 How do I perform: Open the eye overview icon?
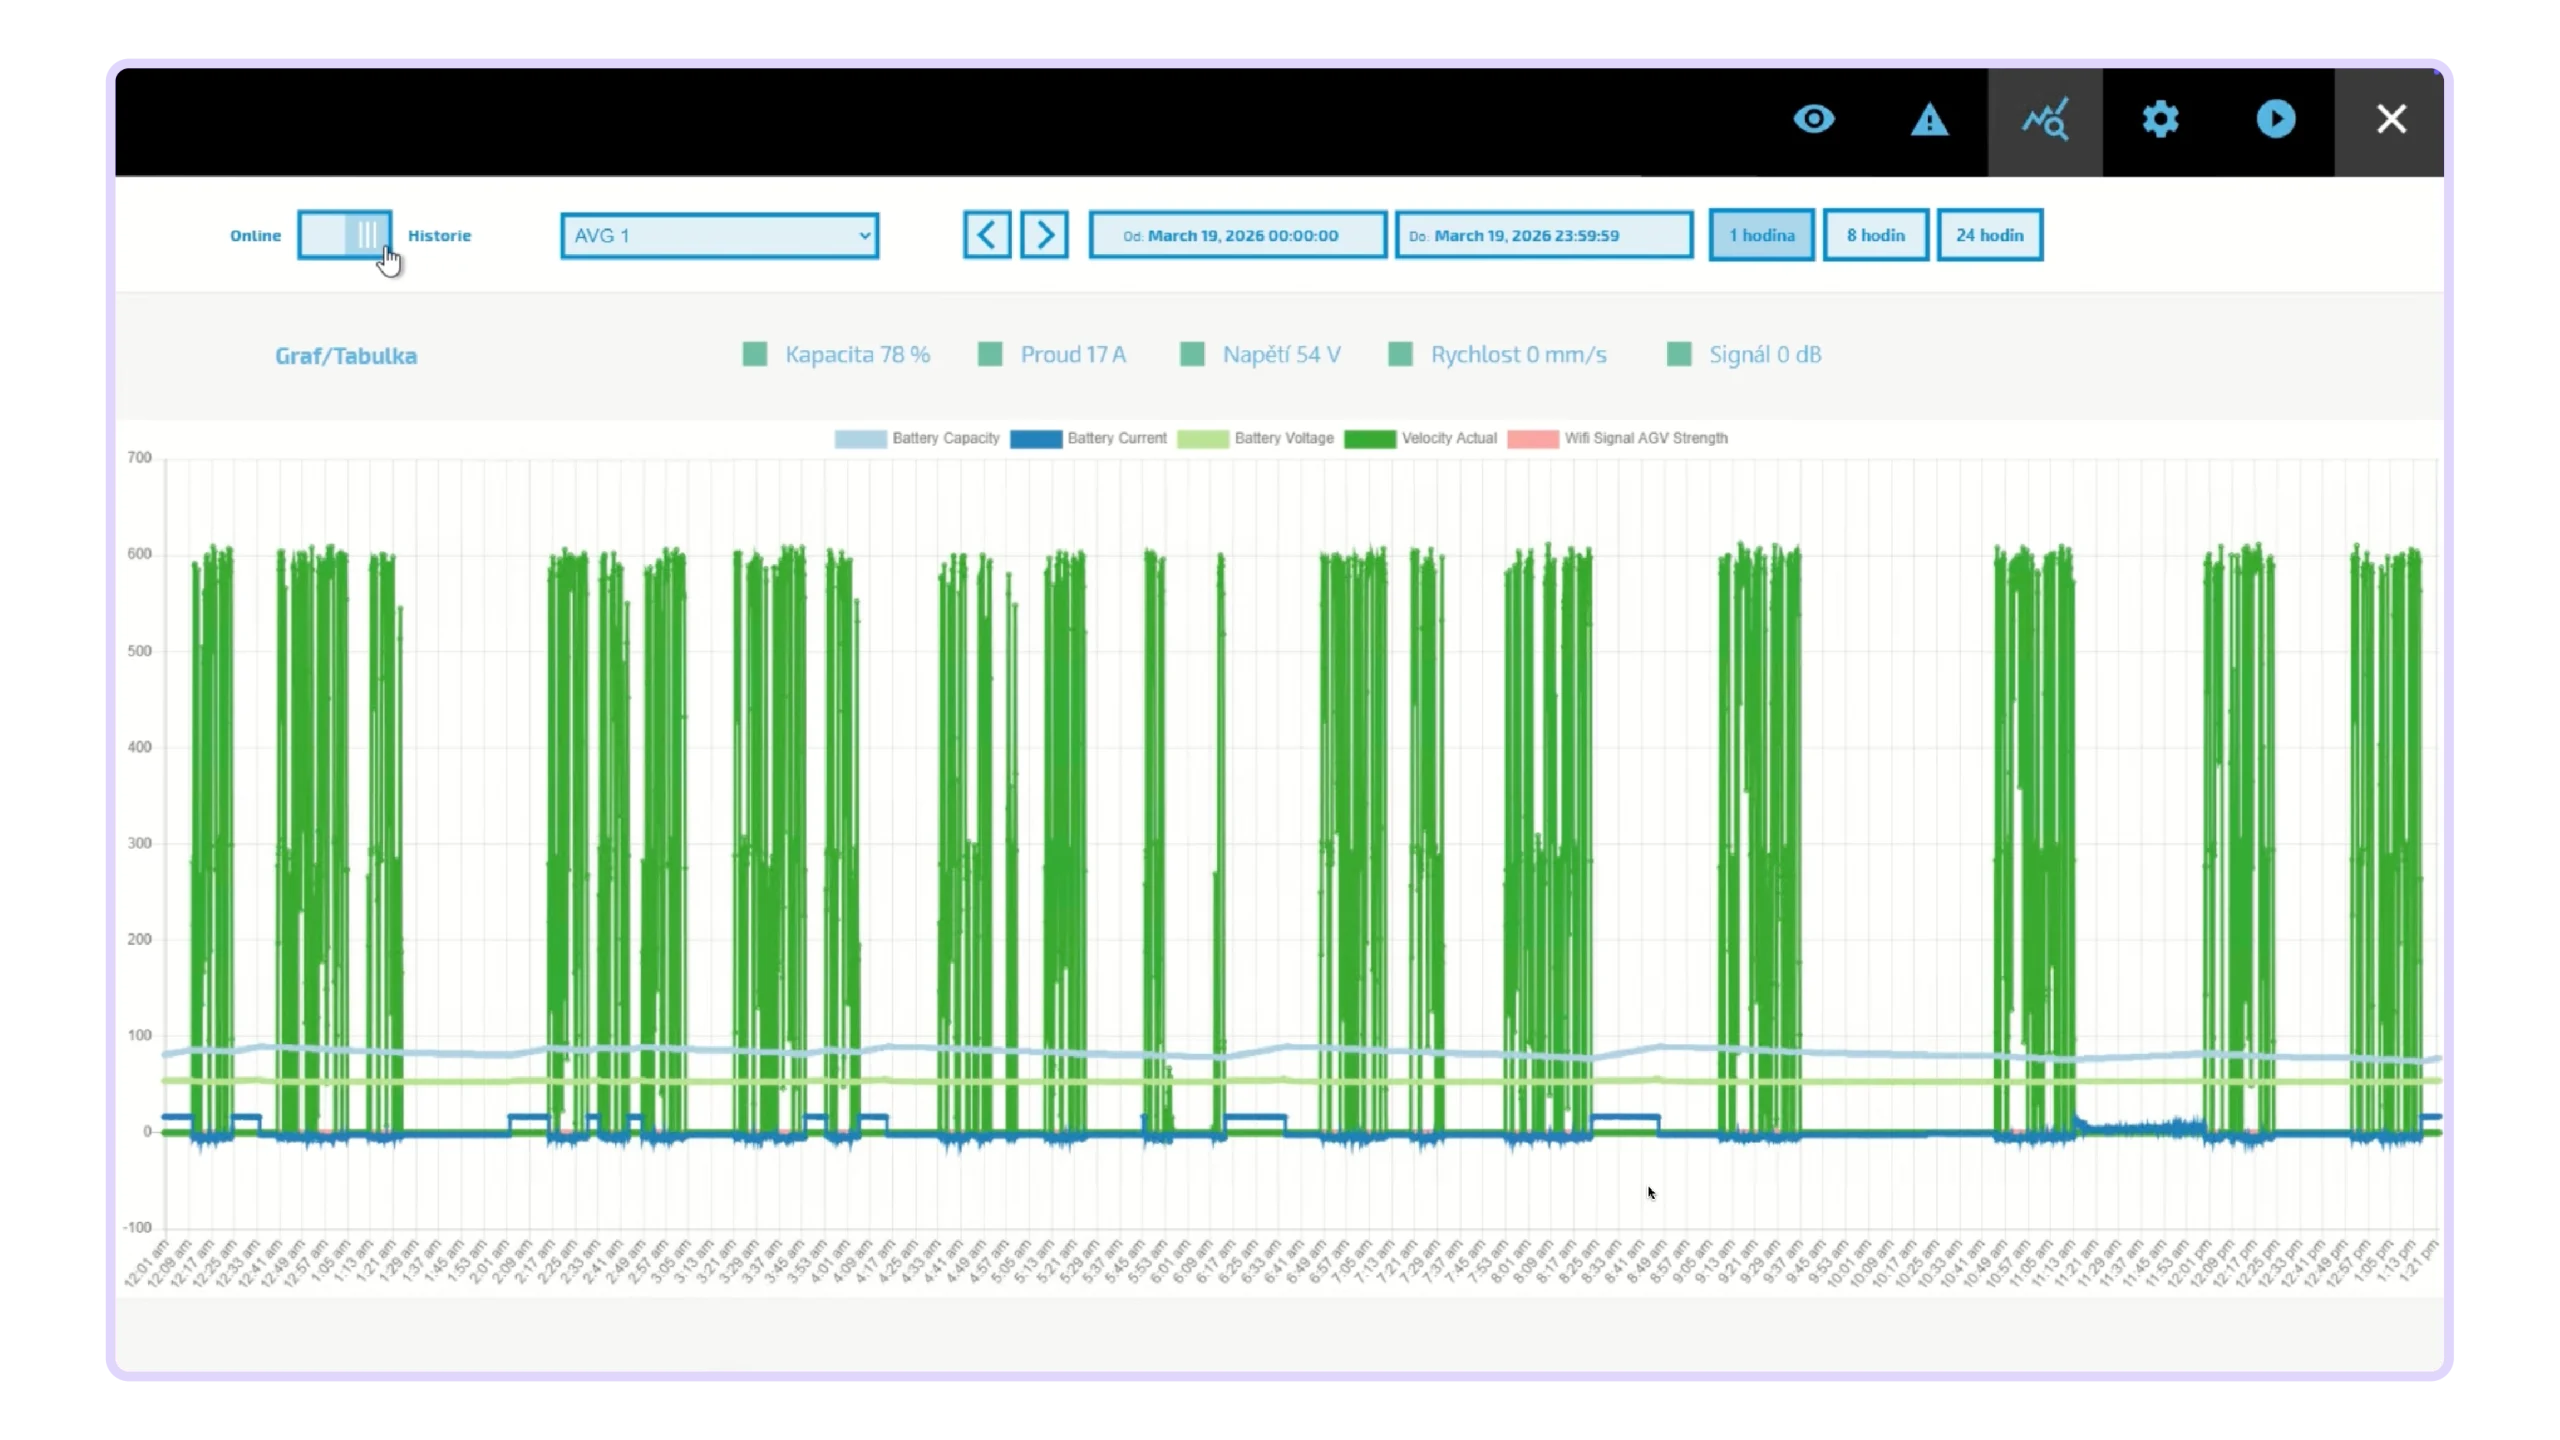pyautogui.click(x=1813, y=120)
